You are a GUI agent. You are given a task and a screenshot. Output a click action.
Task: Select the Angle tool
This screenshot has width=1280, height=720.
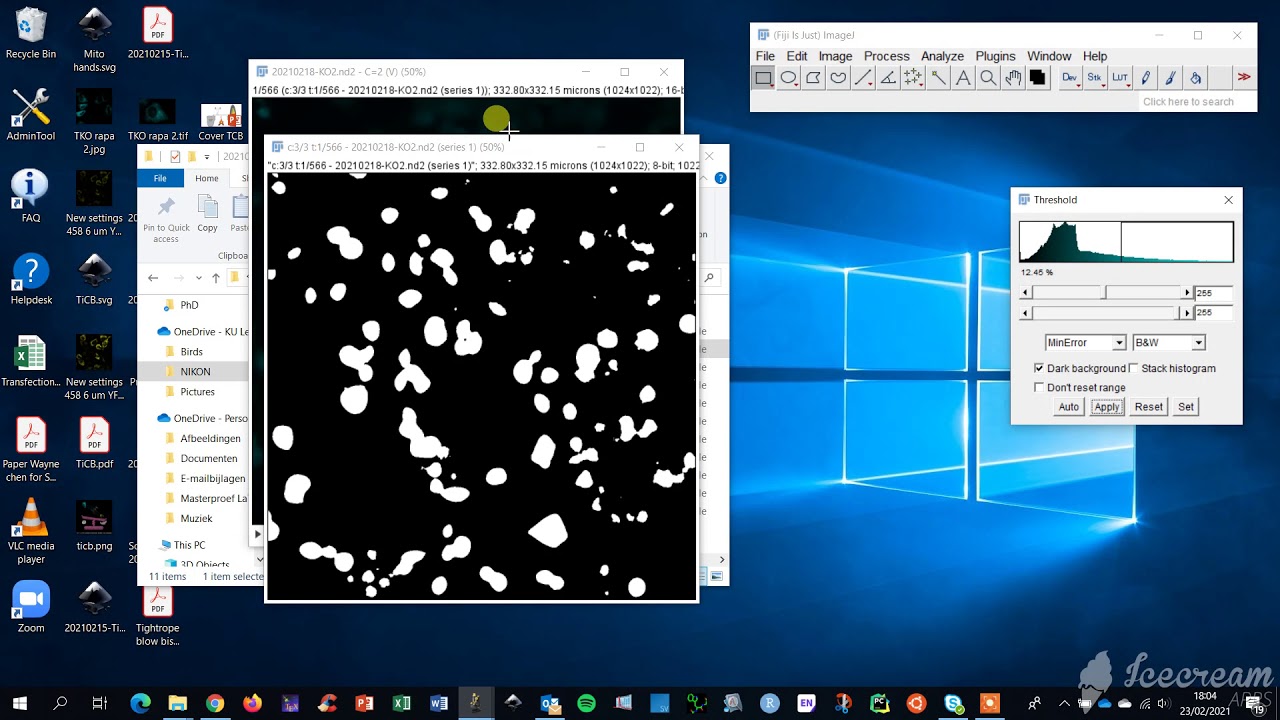coord(888,78)
